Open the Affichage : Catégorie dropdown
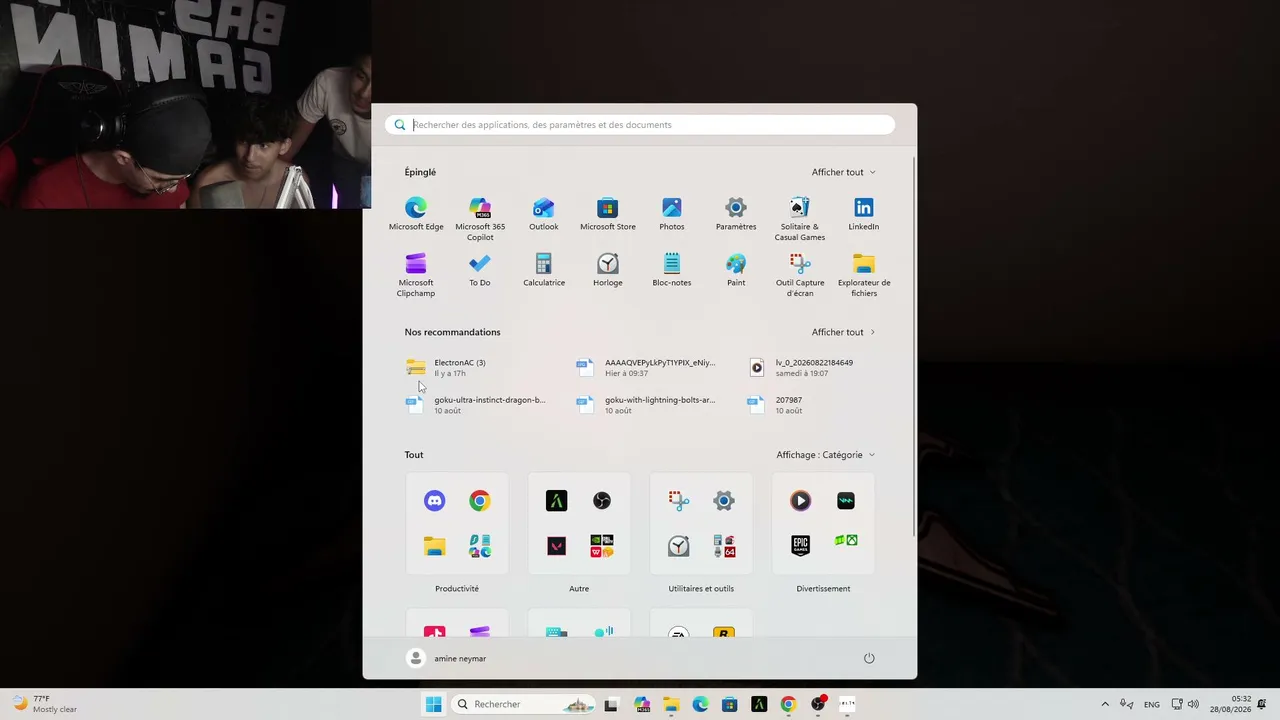 point(826,455)
